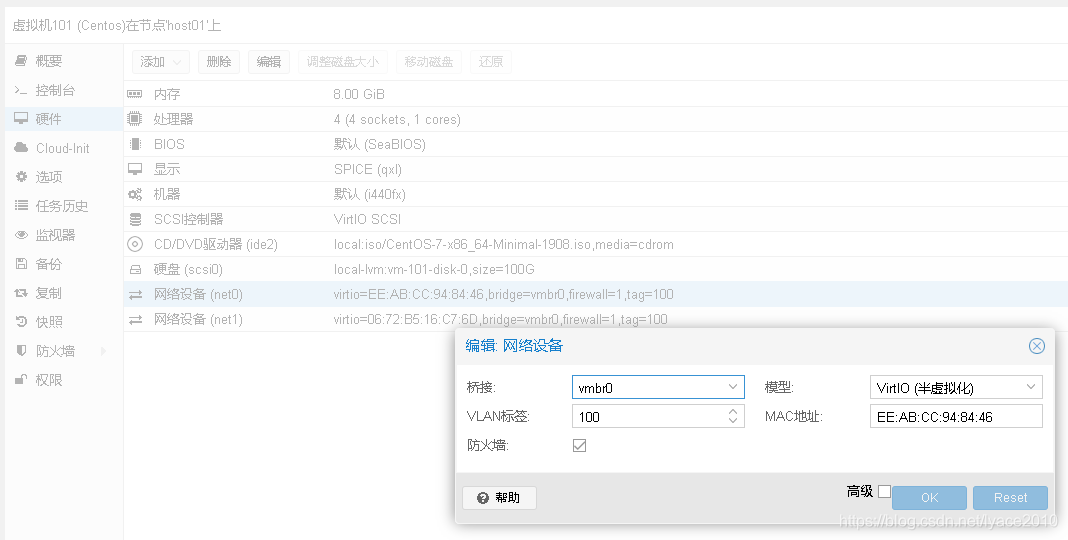Click the 调整磁盘大小 resize disk button

tap(343, 62)
